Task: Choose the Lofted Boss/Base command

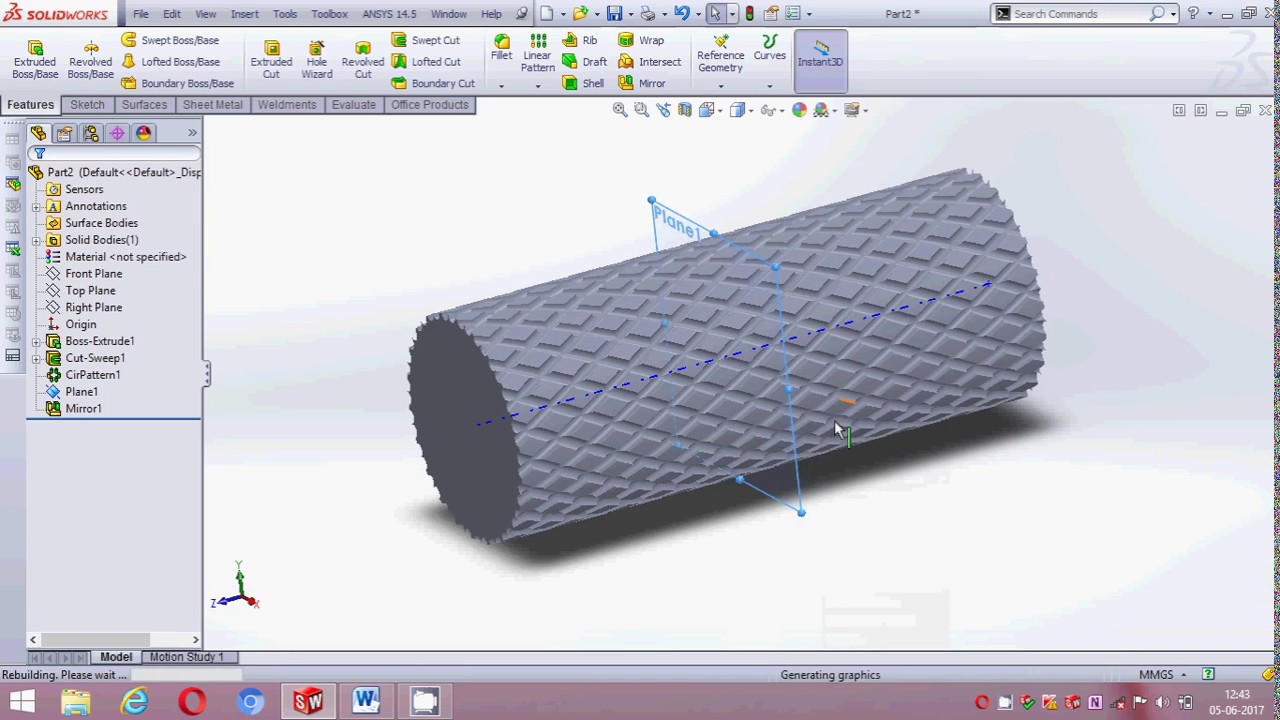Action: [170, 62]
